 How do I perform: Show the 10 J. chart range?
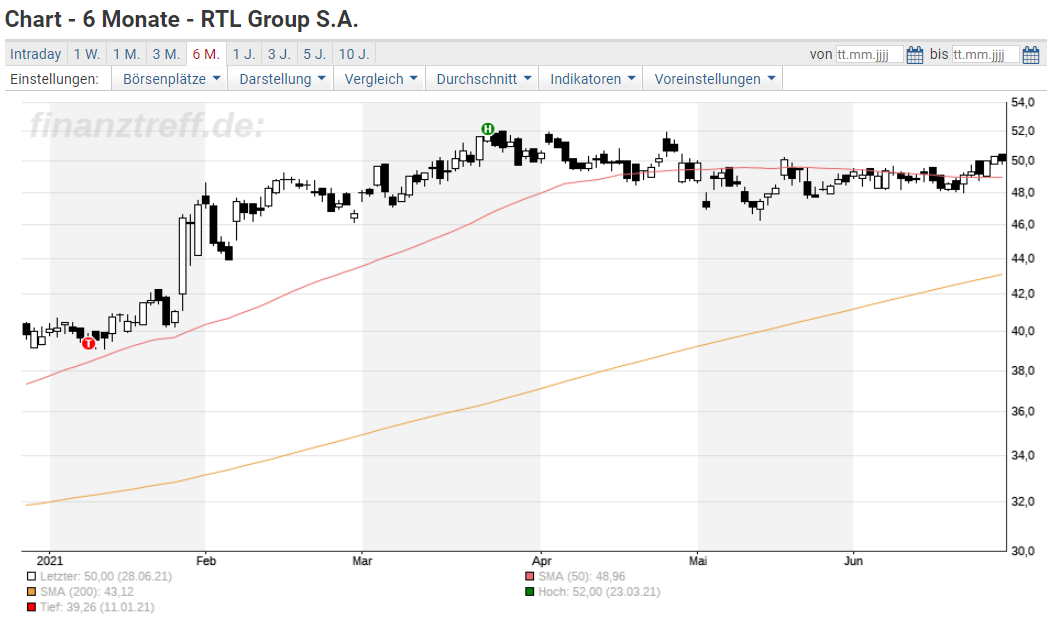pyautogui.click(x=354, y=54)
